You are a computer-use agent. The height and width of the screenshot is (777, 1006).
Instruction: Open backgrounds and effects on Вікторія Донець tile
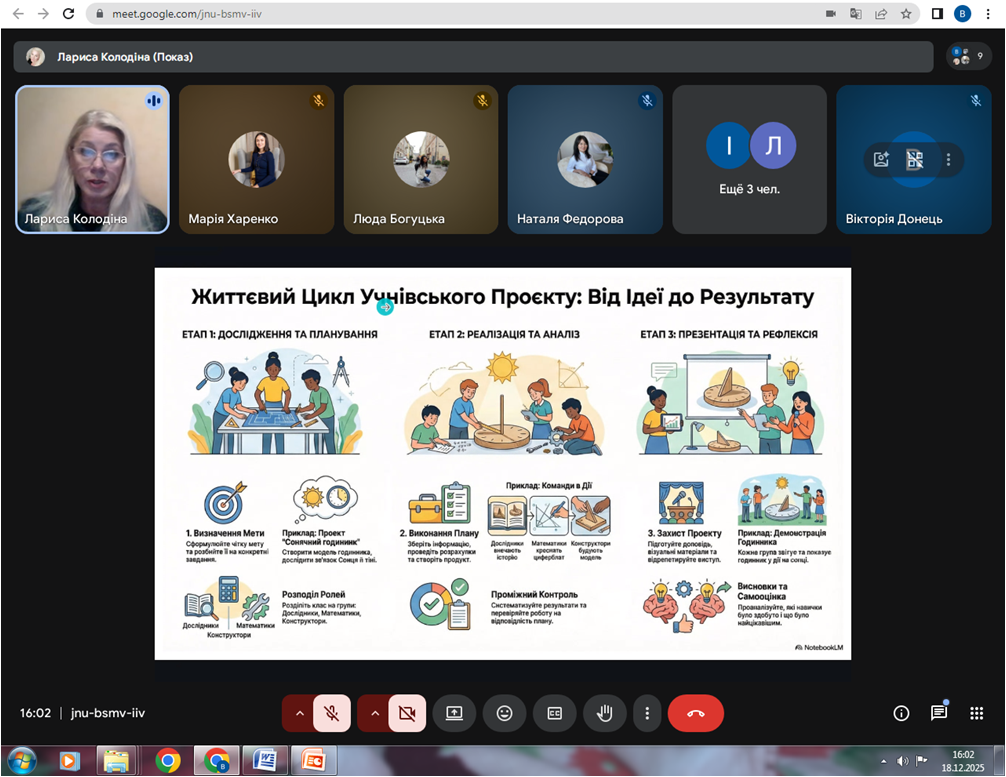coord(881,159)
